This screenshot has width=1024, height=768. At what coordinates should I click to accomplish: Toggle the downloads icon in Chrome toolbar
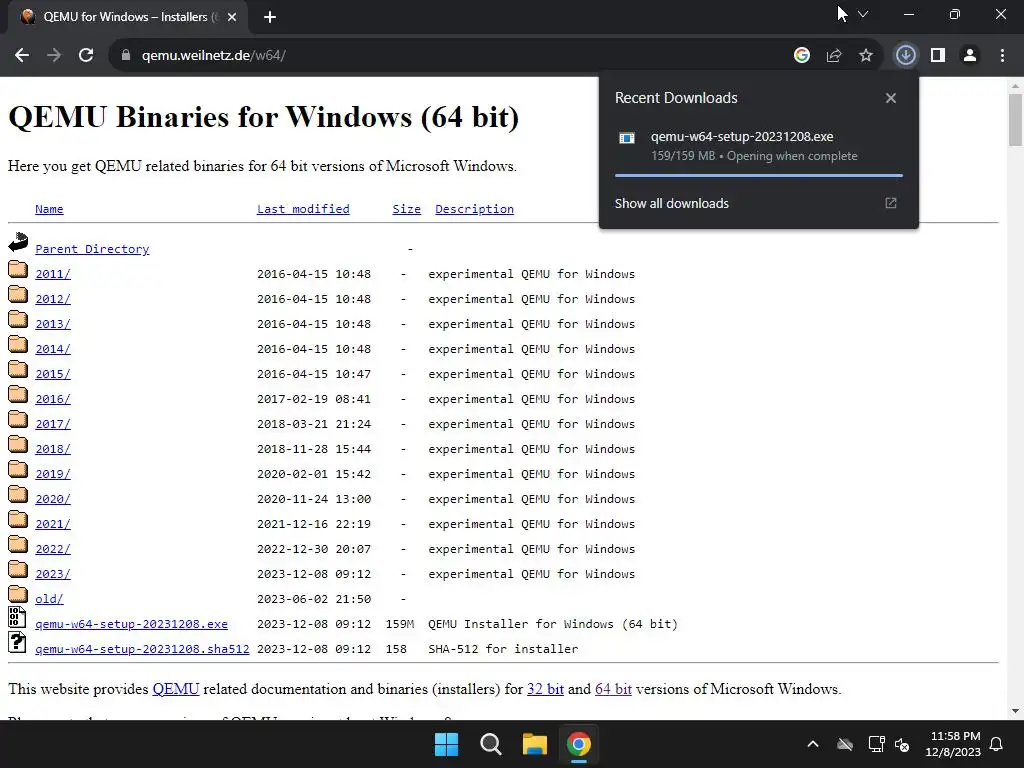coord(905,56)
